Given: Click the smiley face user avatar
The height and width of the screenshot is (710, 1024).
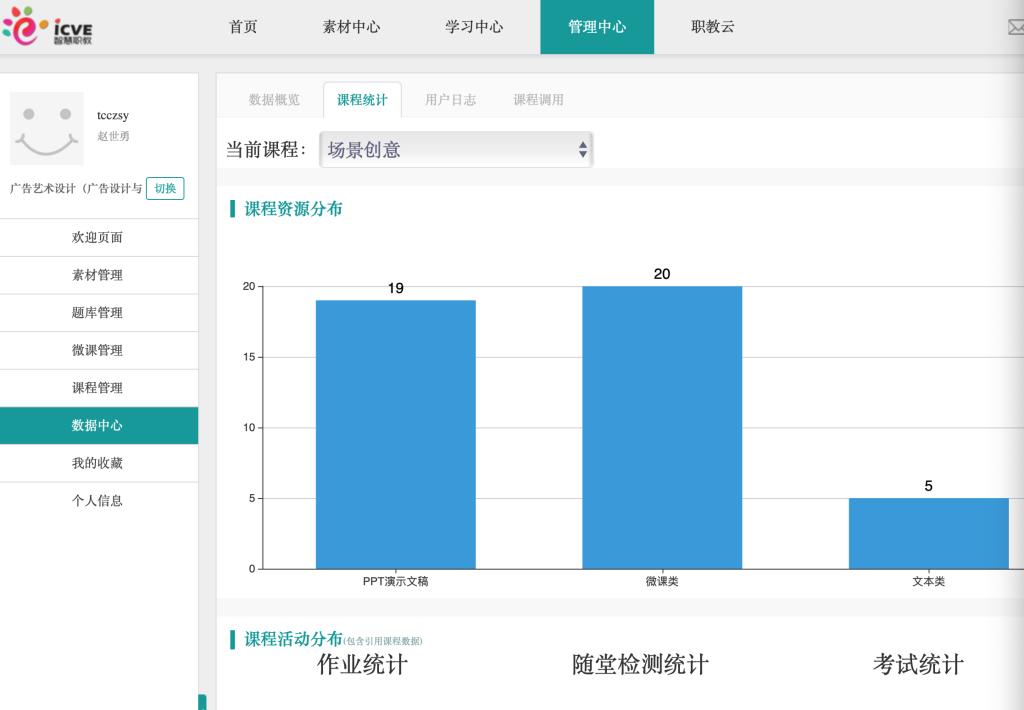Looking at the screenshot, I should click(47, 128).
